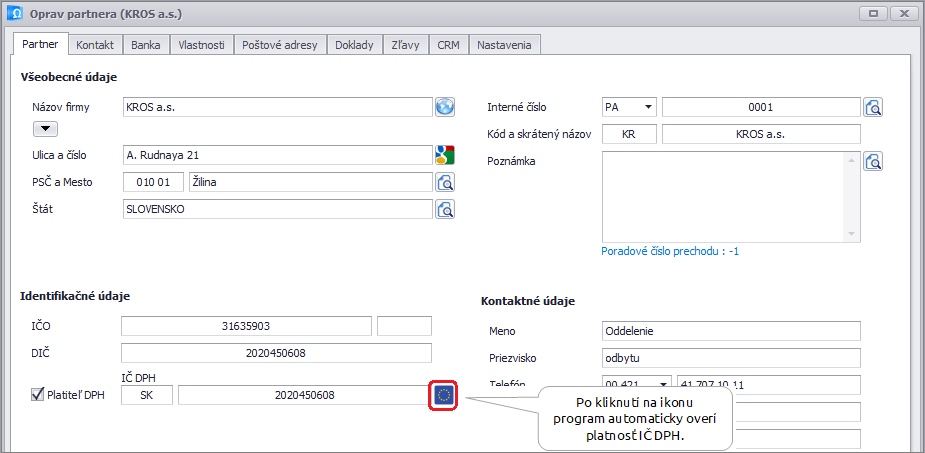Click the lookup icon beside Poznámka box
This screenshot has width=925, height=453.
(x=874, y=161)
